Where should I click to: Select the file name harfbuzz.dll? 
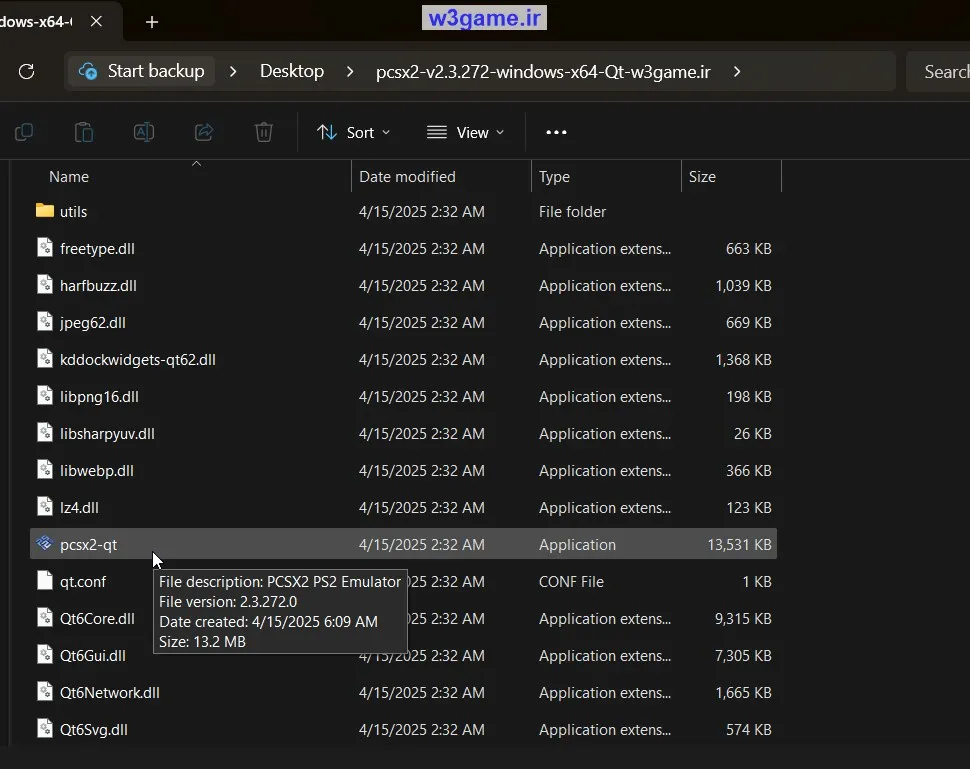point(98,286)
